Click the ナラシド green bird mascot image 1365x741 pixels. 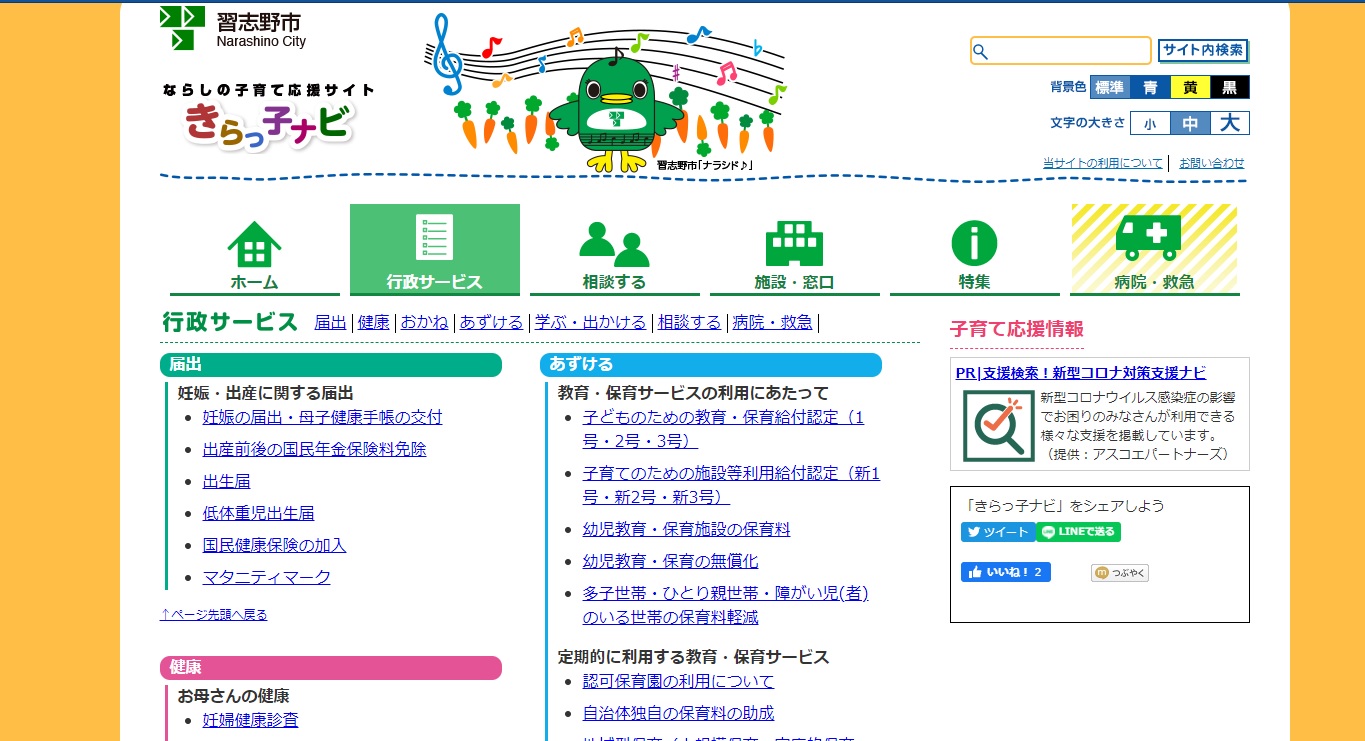pyautogui.click(x=616, y=112)
